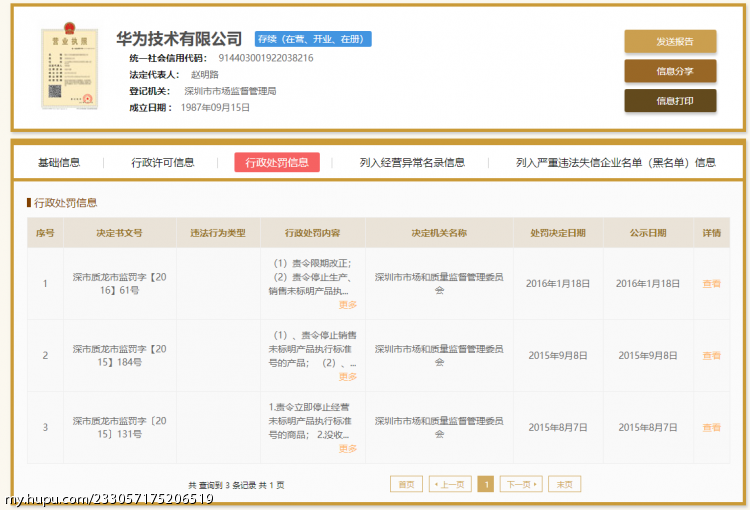Screen dimensions: 750x510
Task: Click legal representative name 赵明路
Action: pyautogui.click(x=205, y=75)
